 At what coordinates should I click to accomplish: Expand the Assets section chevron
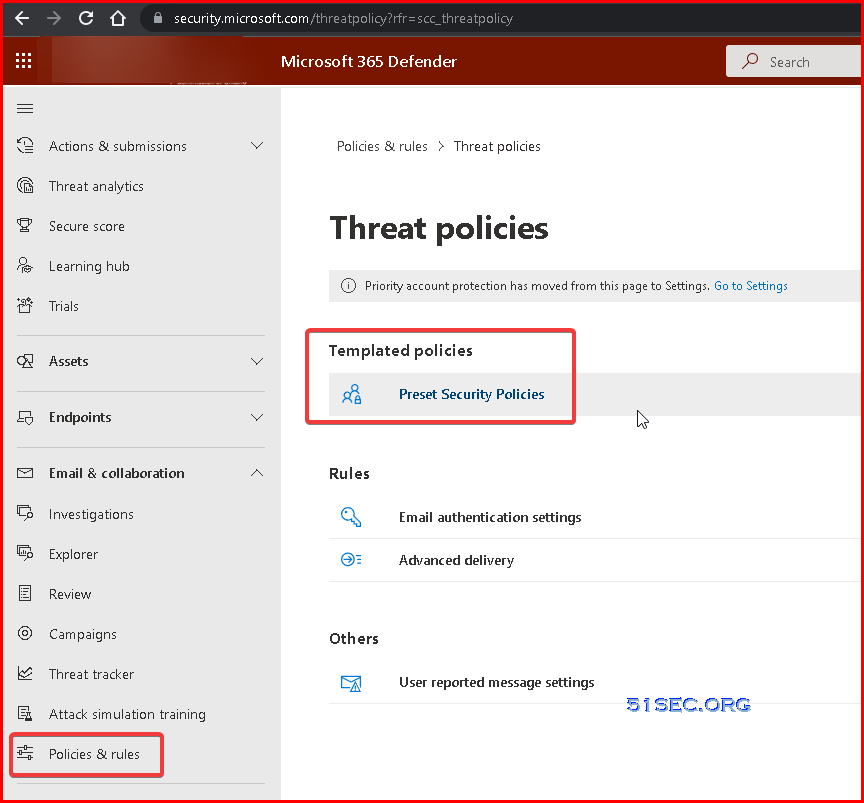click(257, 361)
